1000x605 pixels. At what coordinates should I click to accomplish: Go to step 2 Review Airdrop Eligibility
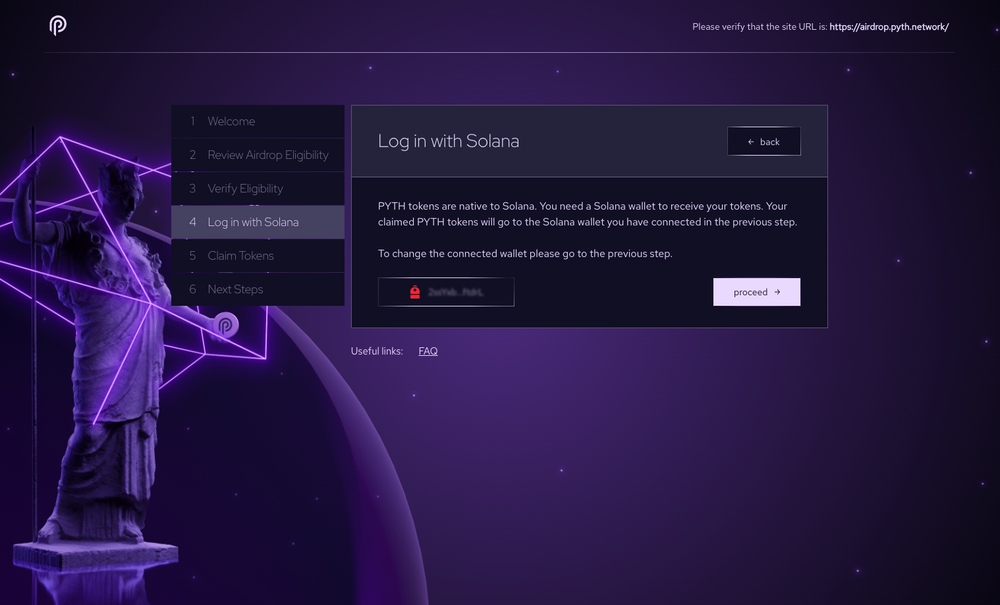pyautogui.click(x=258, y=155)
